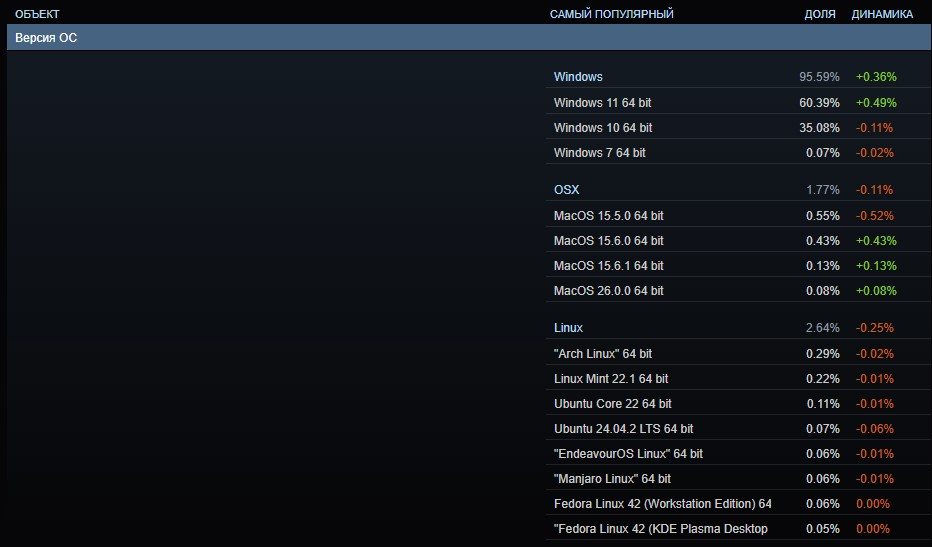Select the "Manjaro Linux" 64 bit row
The width and height of the screenshot is (932, 547).
[738, 479]
